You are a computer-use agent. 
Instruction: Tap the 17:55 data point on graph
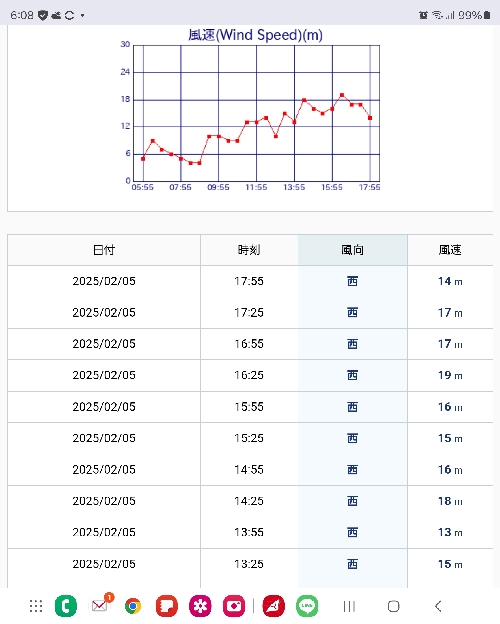click(370, 118)
